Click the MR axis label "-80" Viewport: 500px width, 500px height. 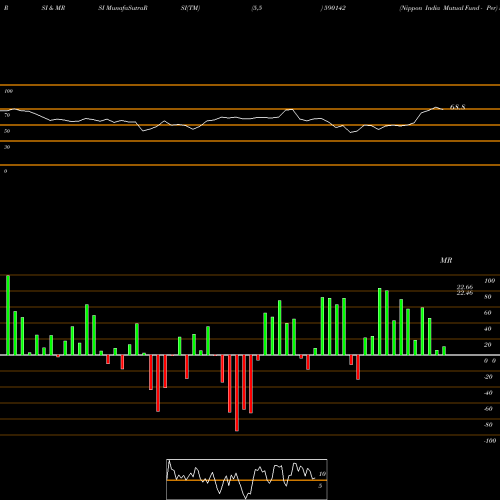click(x=488, y=425)
